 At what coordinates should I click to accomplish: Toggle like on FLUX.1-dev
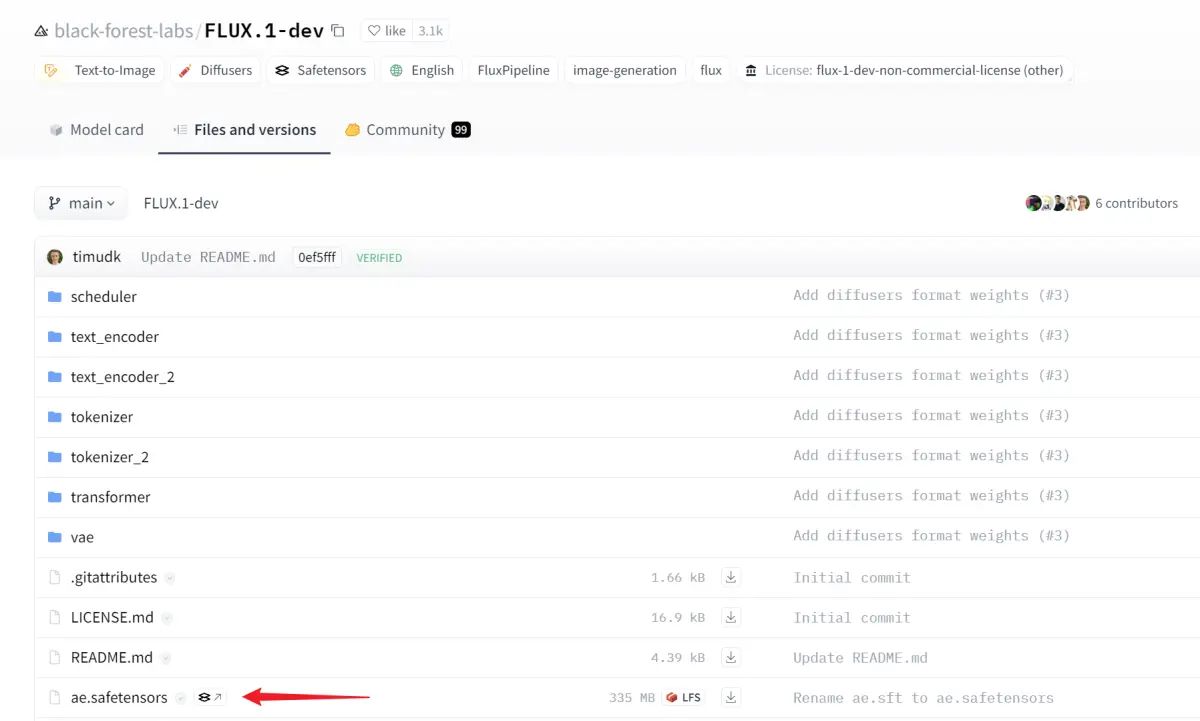[x=385, y=30]
